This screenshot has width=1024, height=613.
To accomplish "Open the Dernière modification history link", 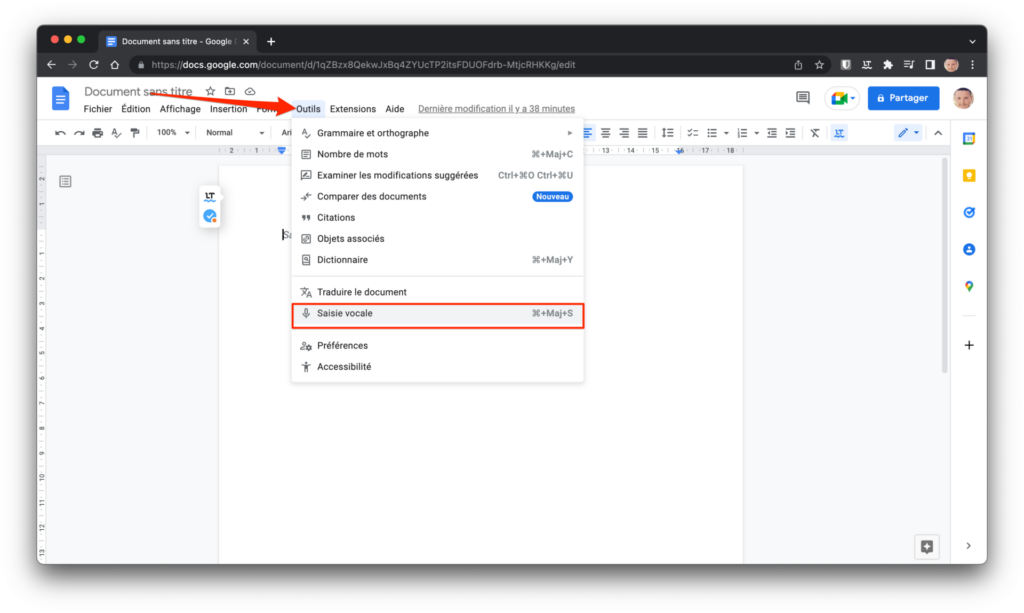I will [496, 109].
